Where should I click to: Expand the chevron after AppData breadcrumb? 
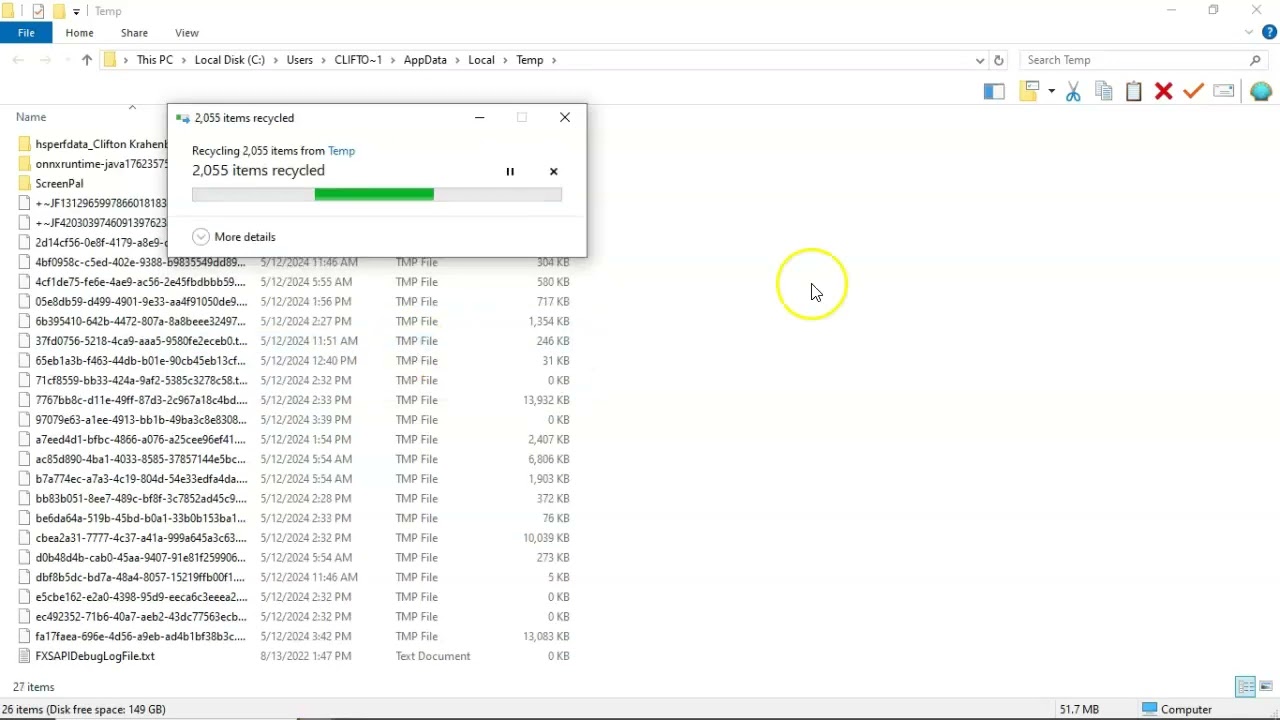click(x=457, y=60)
